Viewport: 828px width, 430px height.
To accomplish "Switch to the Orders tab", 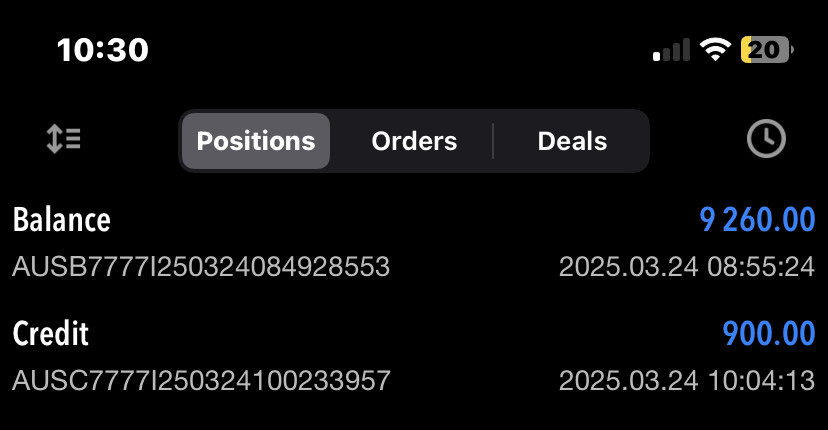I will click(x=414, y=141).
